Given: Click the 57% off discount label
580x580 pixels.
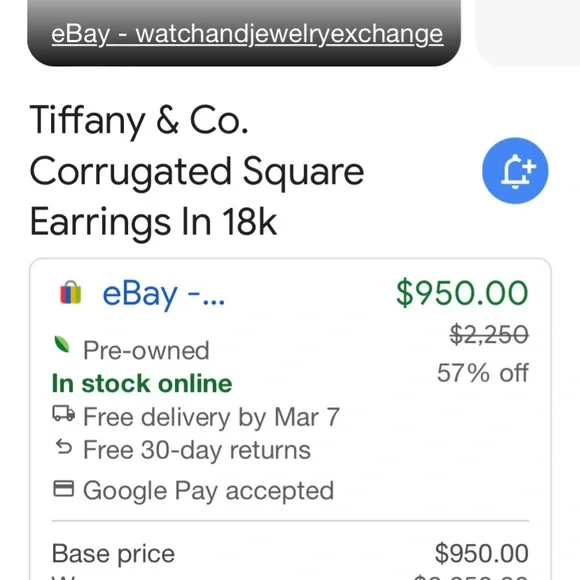Looking at the screenshot, I should (483, 372).
